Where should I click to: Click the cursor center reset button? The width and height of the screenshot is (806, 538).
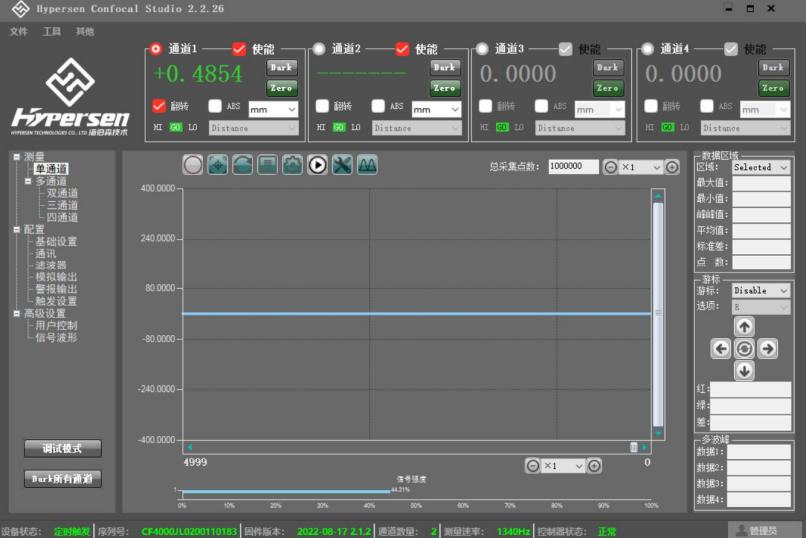744,349
